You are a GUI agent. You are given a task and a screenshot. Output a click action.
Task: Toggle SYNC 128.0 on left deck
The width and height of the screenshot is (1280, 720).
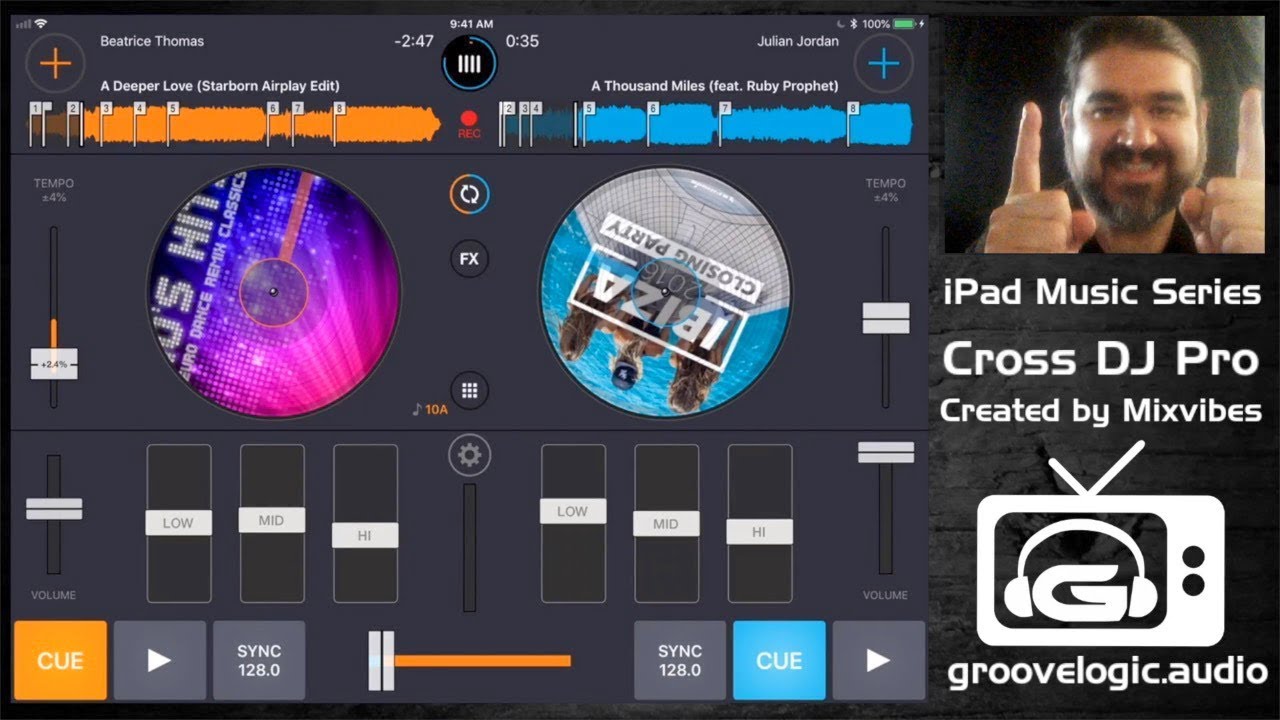(259, 660)
